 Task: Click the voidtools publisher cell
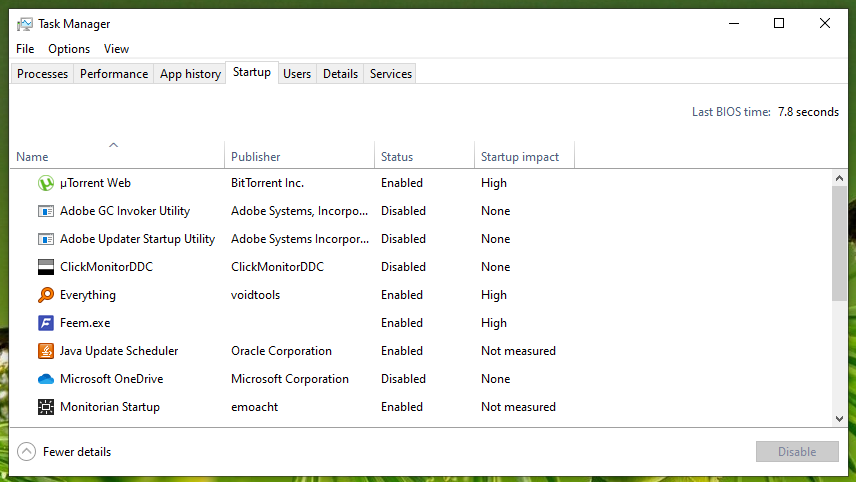coord(255,295)
